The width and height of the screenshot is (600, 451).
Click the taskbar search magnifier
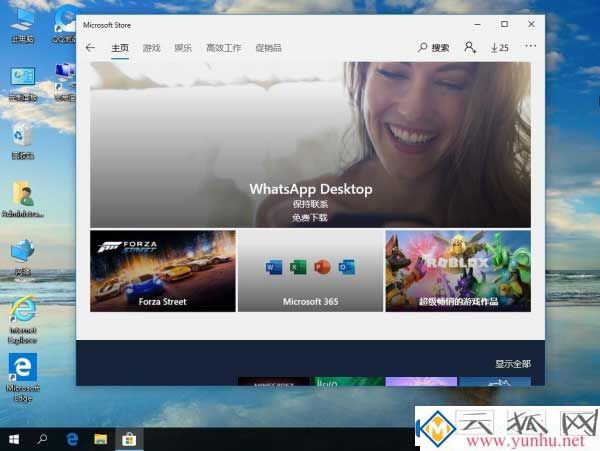(x=42, y=439)
